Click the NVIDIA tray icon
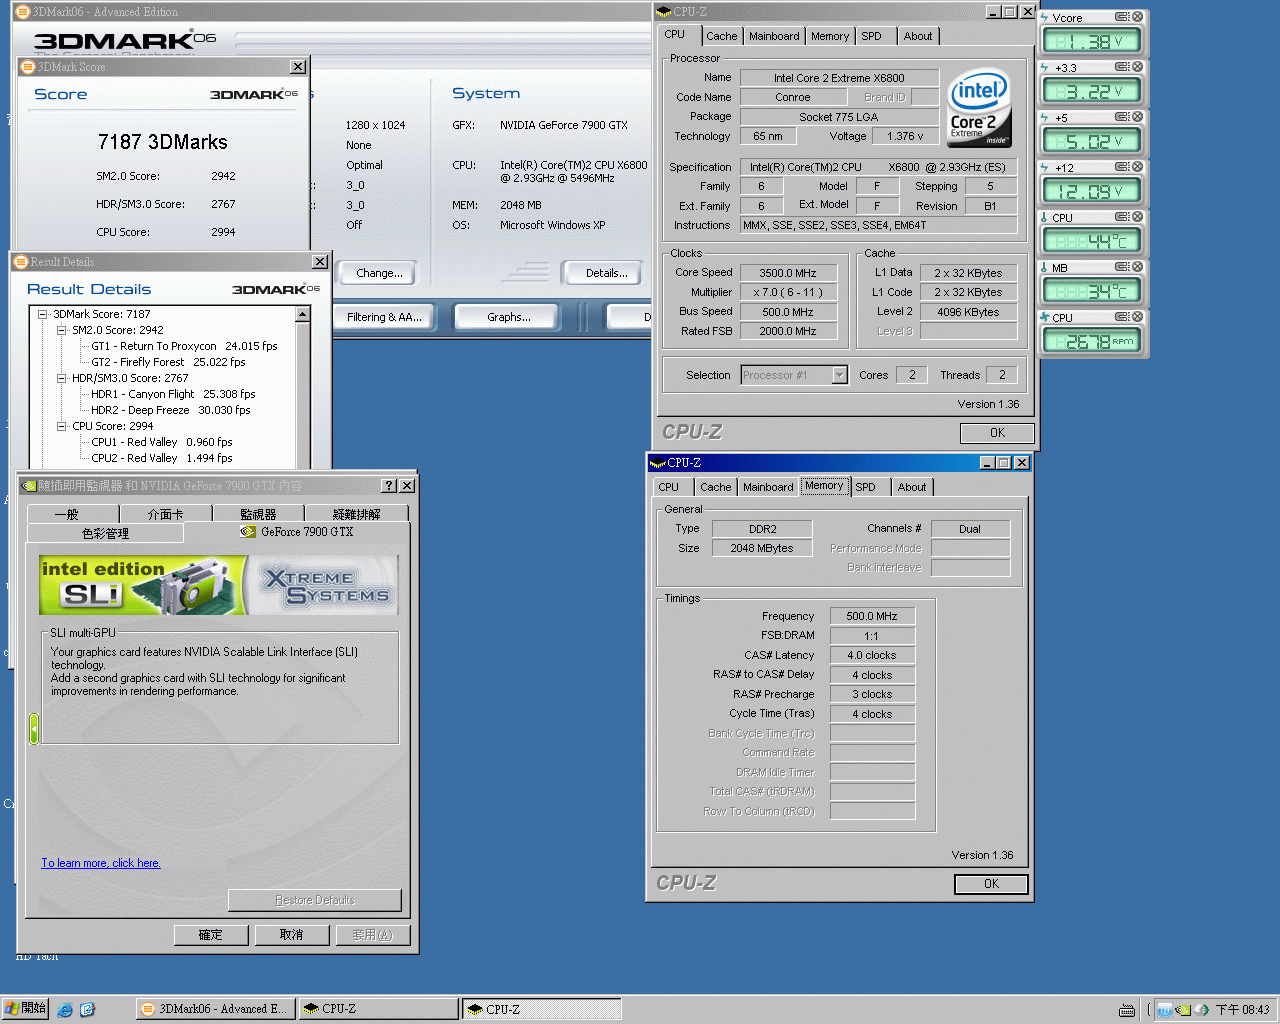Screen dimensions: 1280x1024 pyautogui.click(x=1183, y=1010)
